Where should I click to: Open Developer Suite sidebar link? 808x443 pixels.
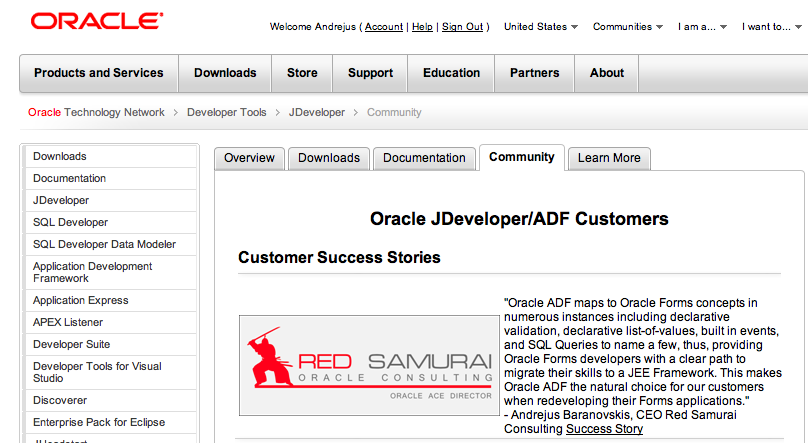click(x=110, y=344)
